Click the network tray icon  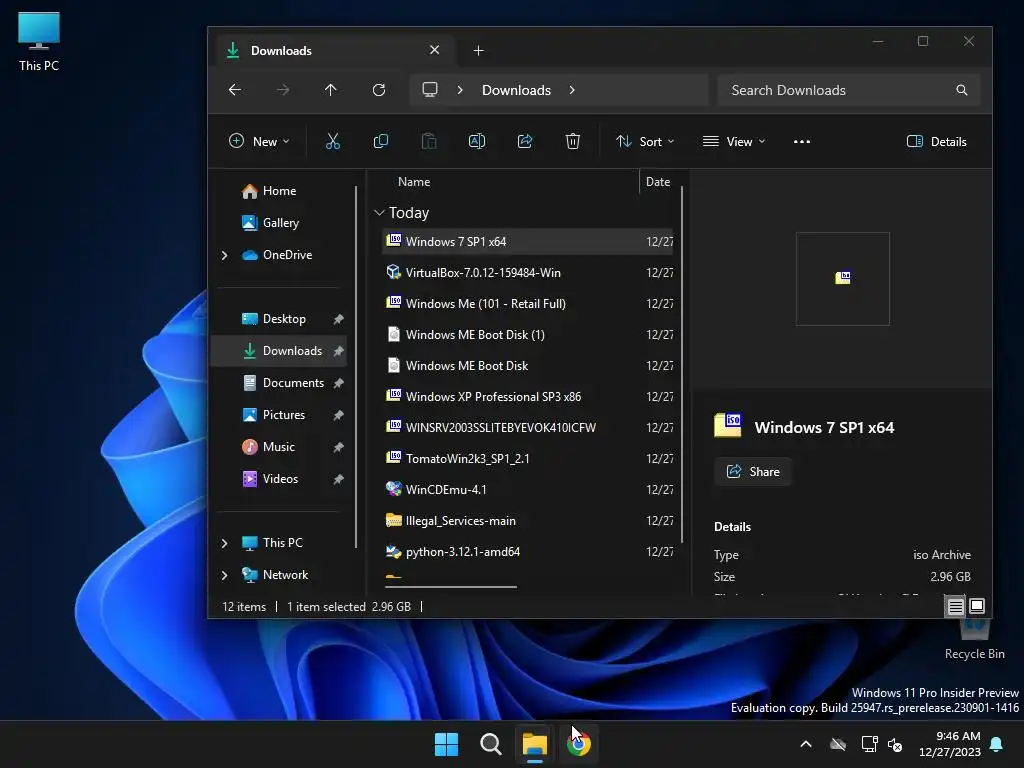(x=869, y=744)
